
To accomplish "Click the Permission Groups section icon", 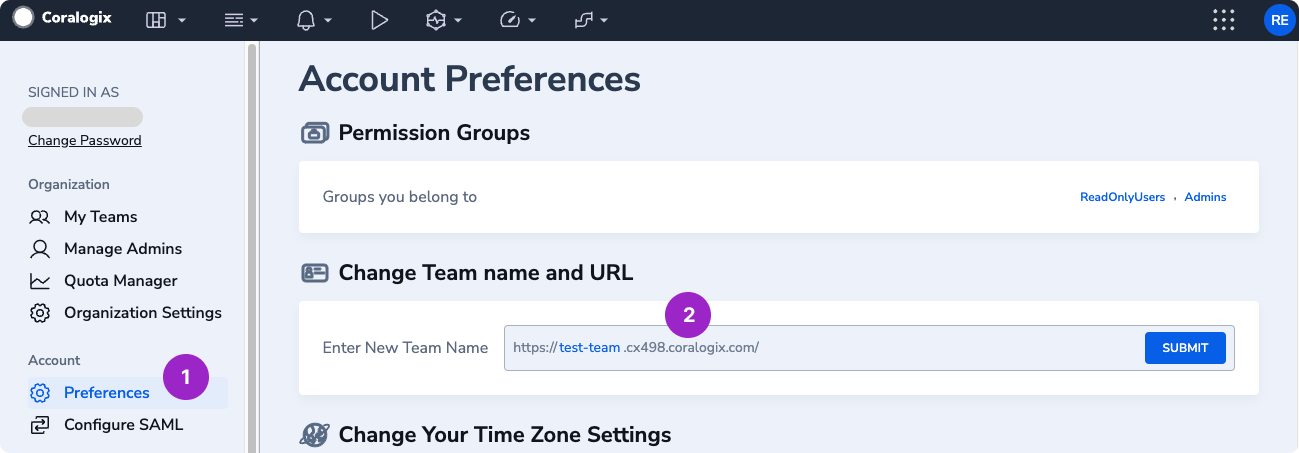I will (315, 133).
